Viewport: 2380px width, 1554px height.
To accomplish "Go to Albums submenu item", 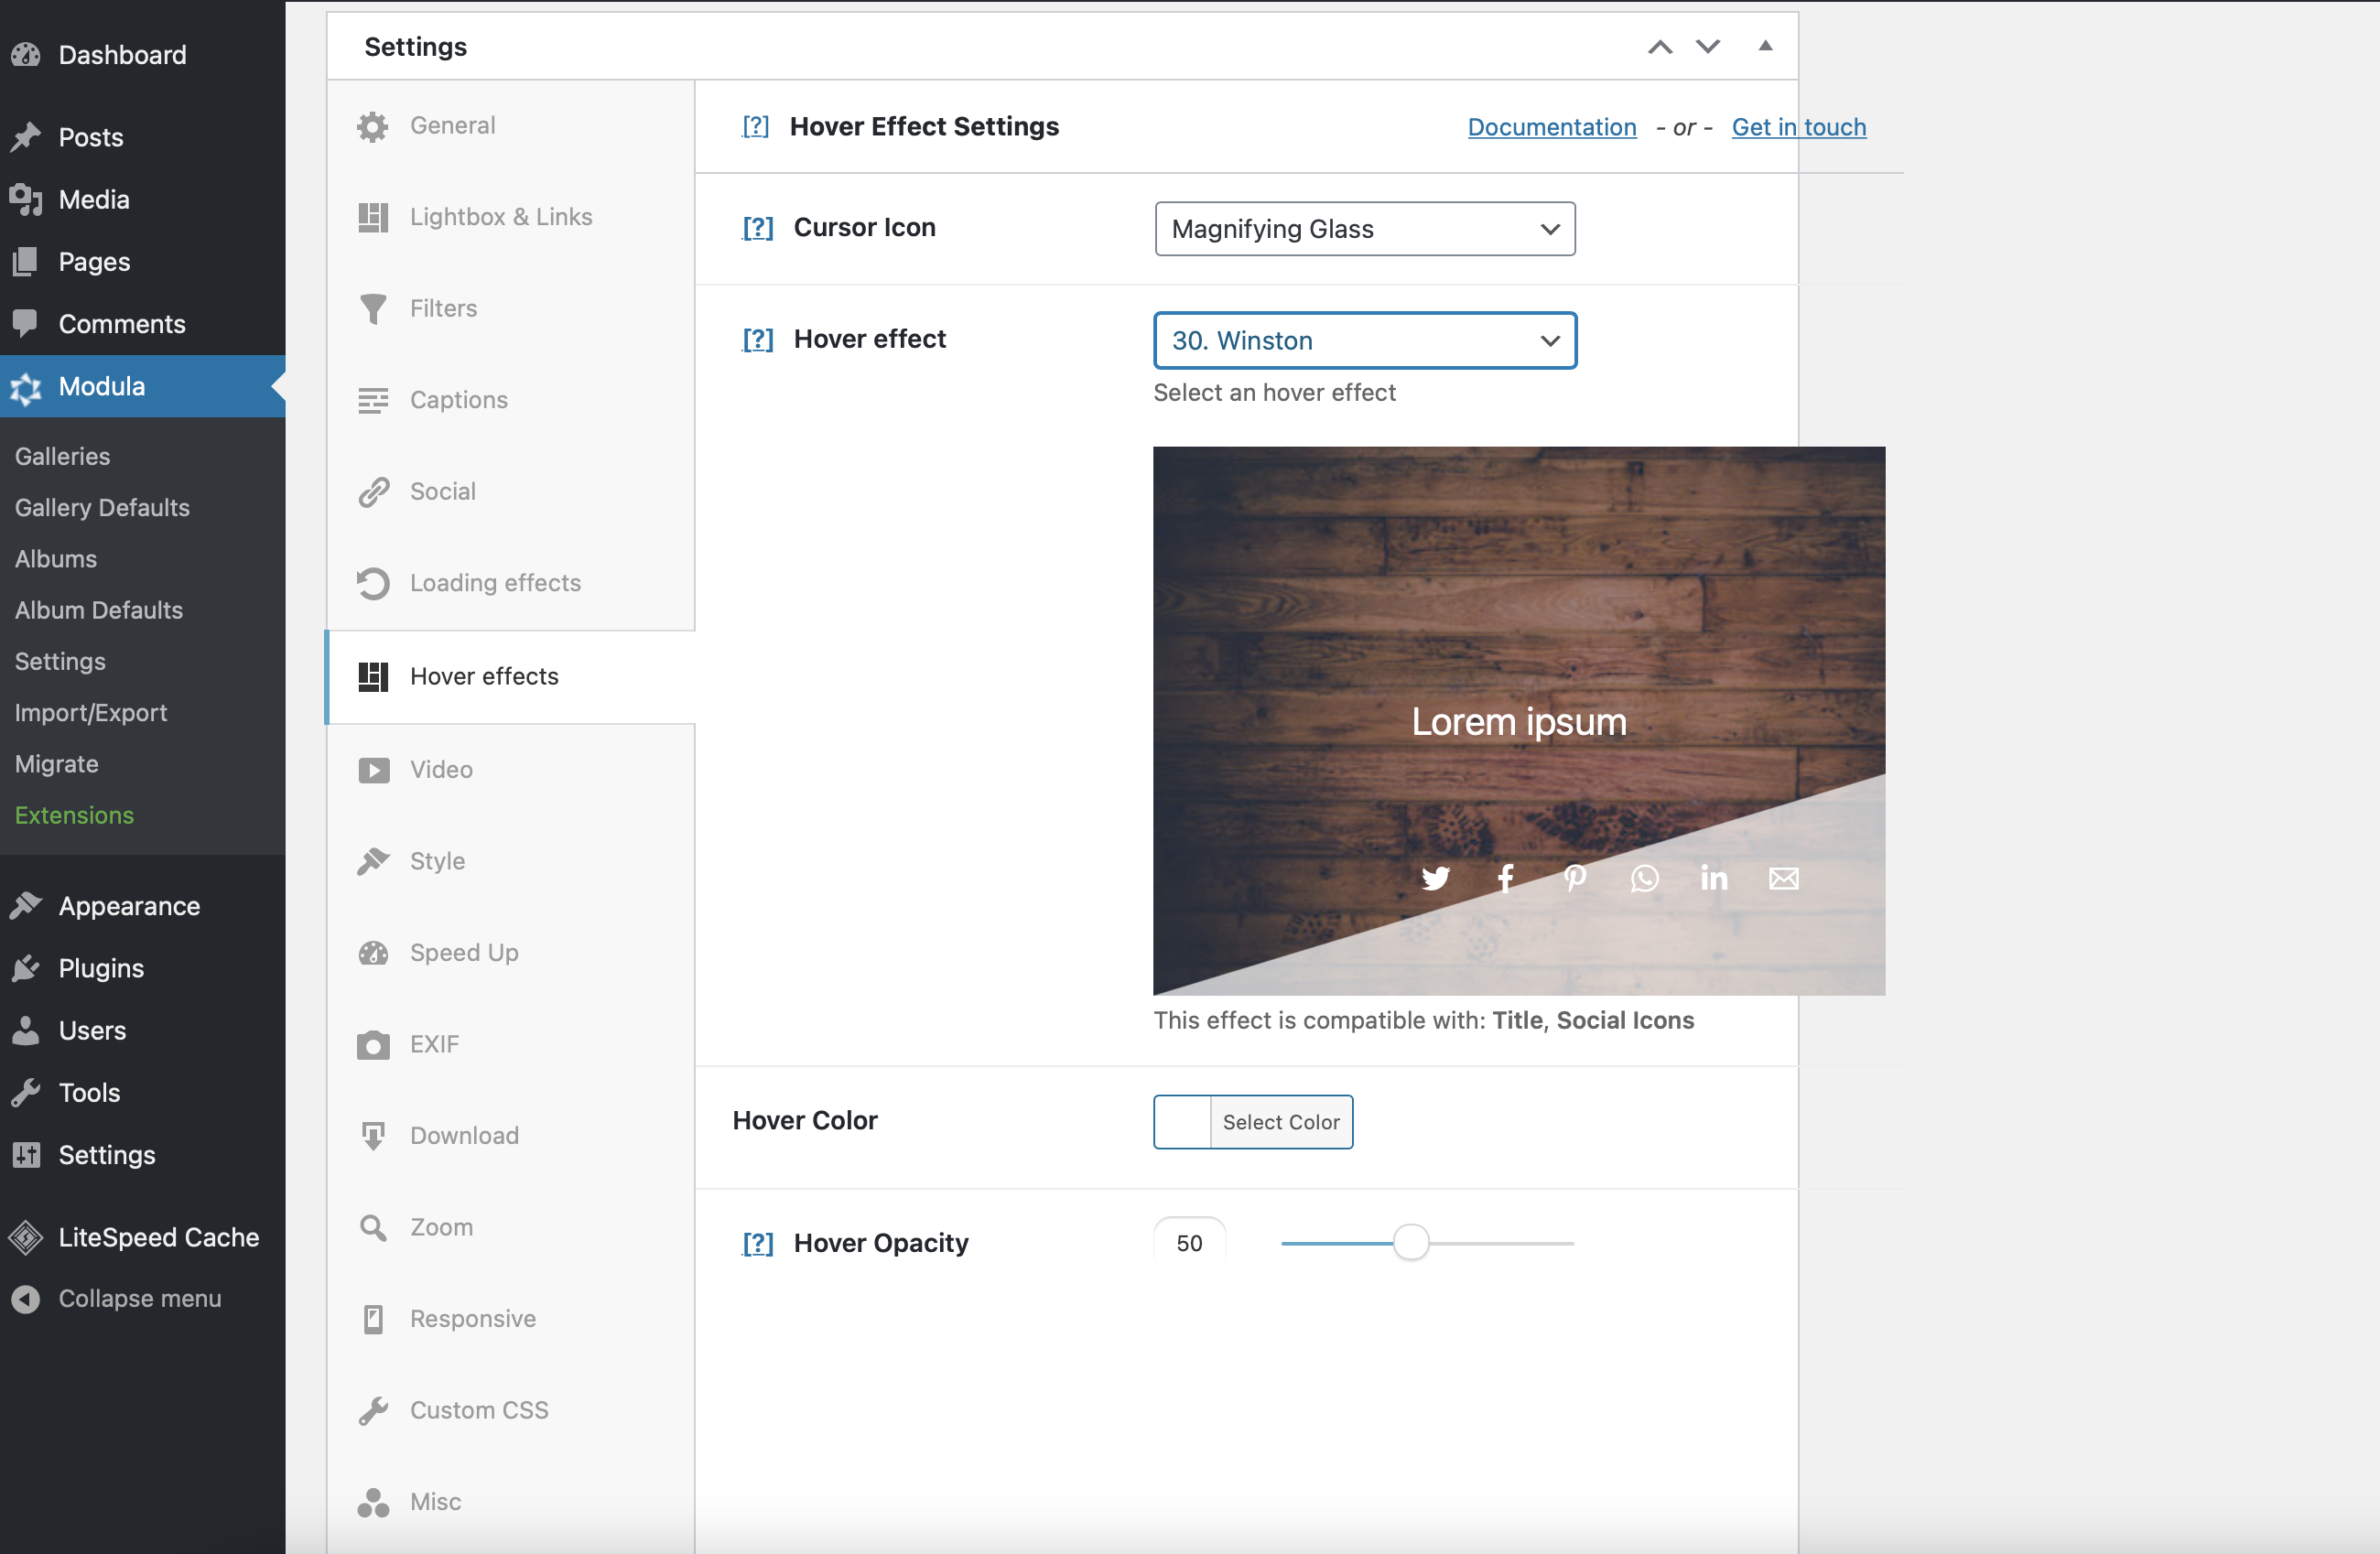I will coord(56,559).
